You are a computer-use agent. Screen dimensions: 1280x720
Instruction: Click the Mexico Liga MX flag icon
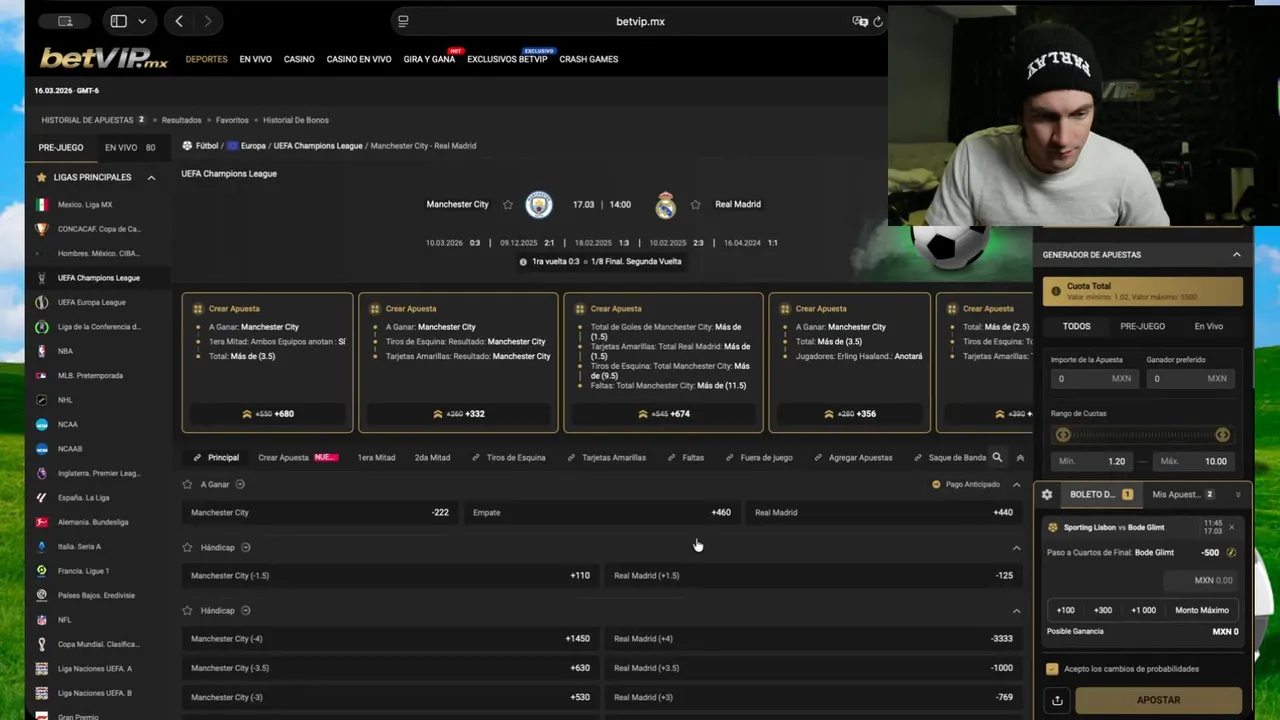click(x=41, y=204)
